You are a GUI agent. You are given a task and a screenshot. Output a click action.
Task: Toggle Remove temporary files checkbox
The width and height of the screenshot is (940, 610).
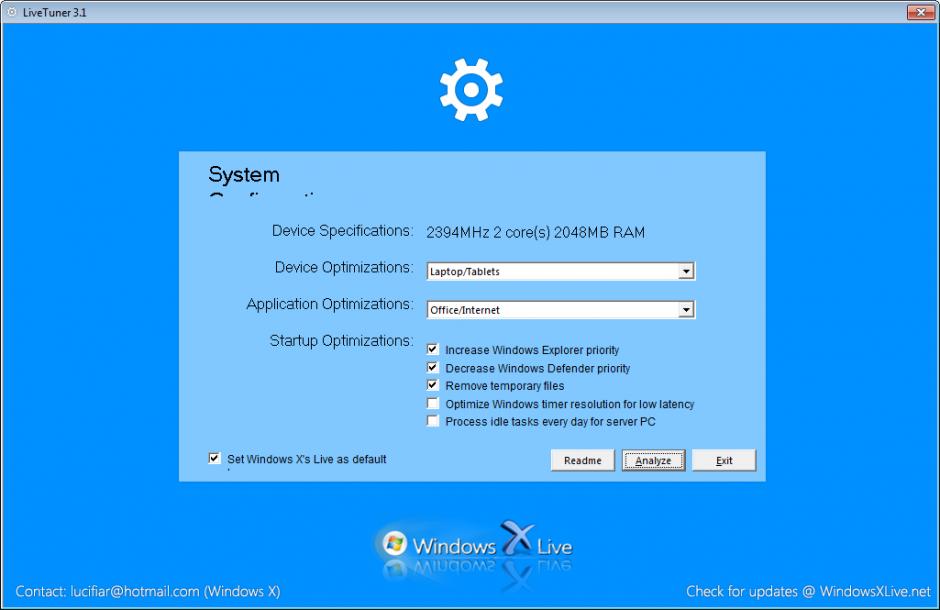pyautogui.click(x=433, y=385)
